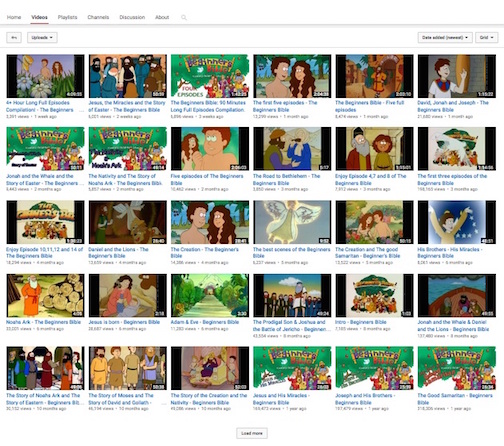Select the Videos tab

(39, 17)
